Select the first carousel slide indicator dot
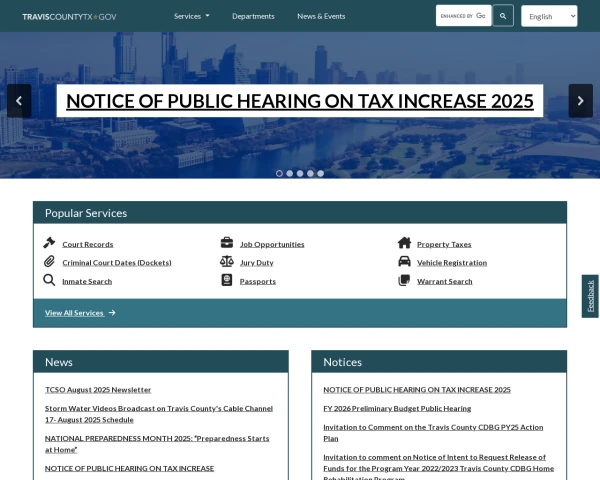Screen dimensions: 600x480 pyautogui.click(x=279, y=173)
